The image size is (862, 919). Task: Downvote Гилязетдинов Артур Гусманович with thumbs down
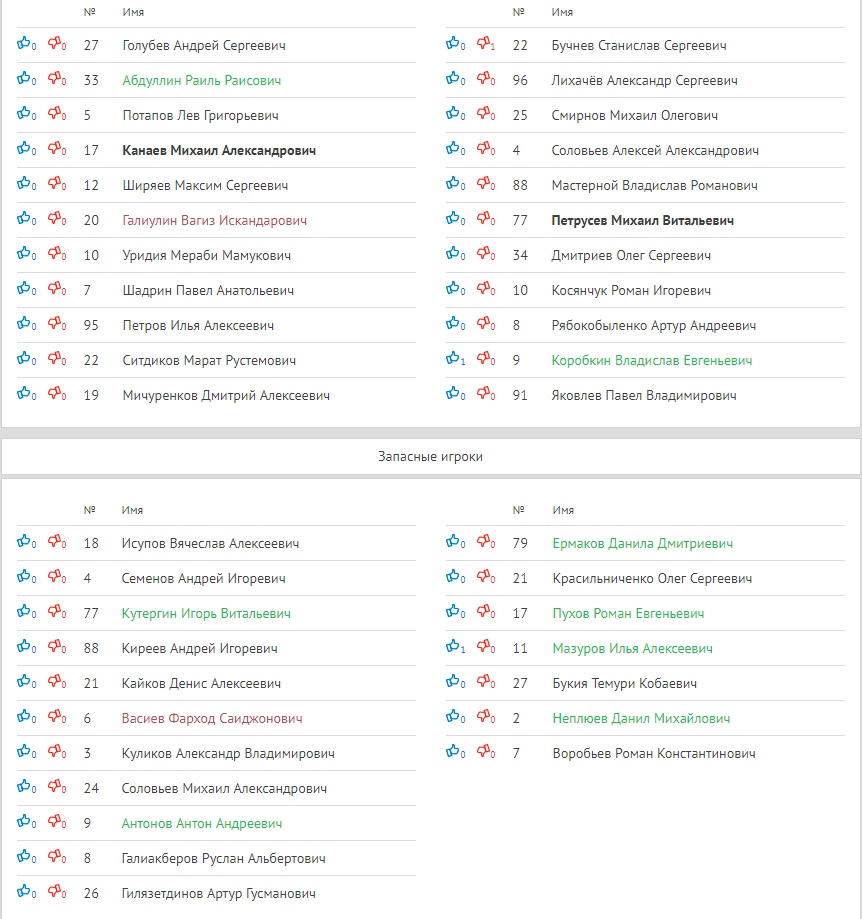55,892
